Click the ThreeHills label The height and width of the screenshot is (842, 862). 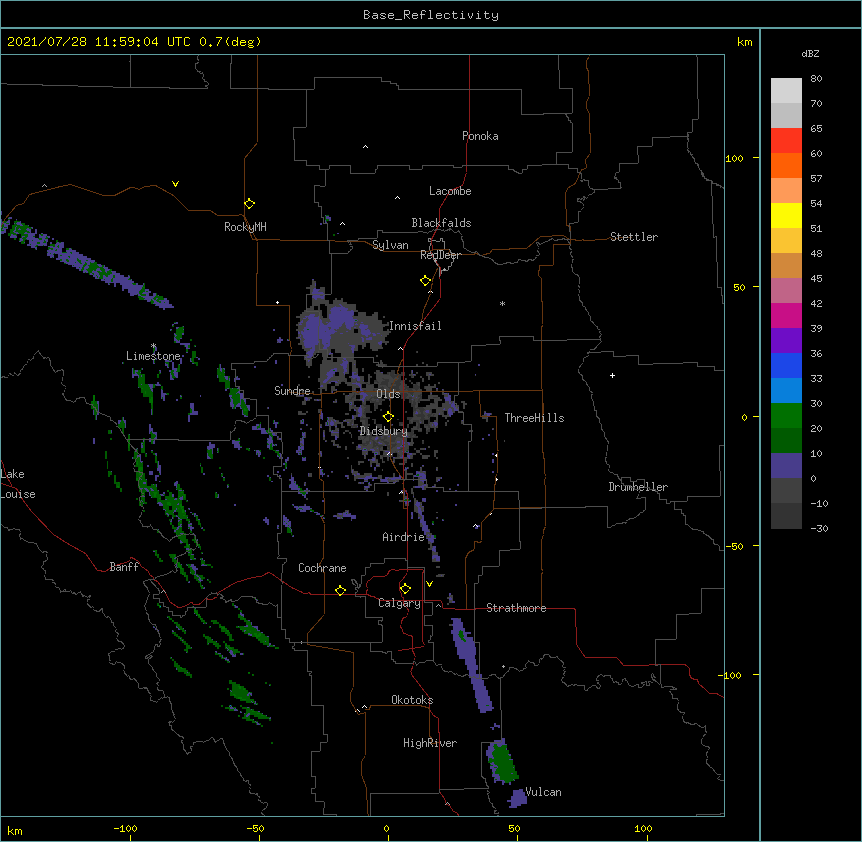click(534, 418)
